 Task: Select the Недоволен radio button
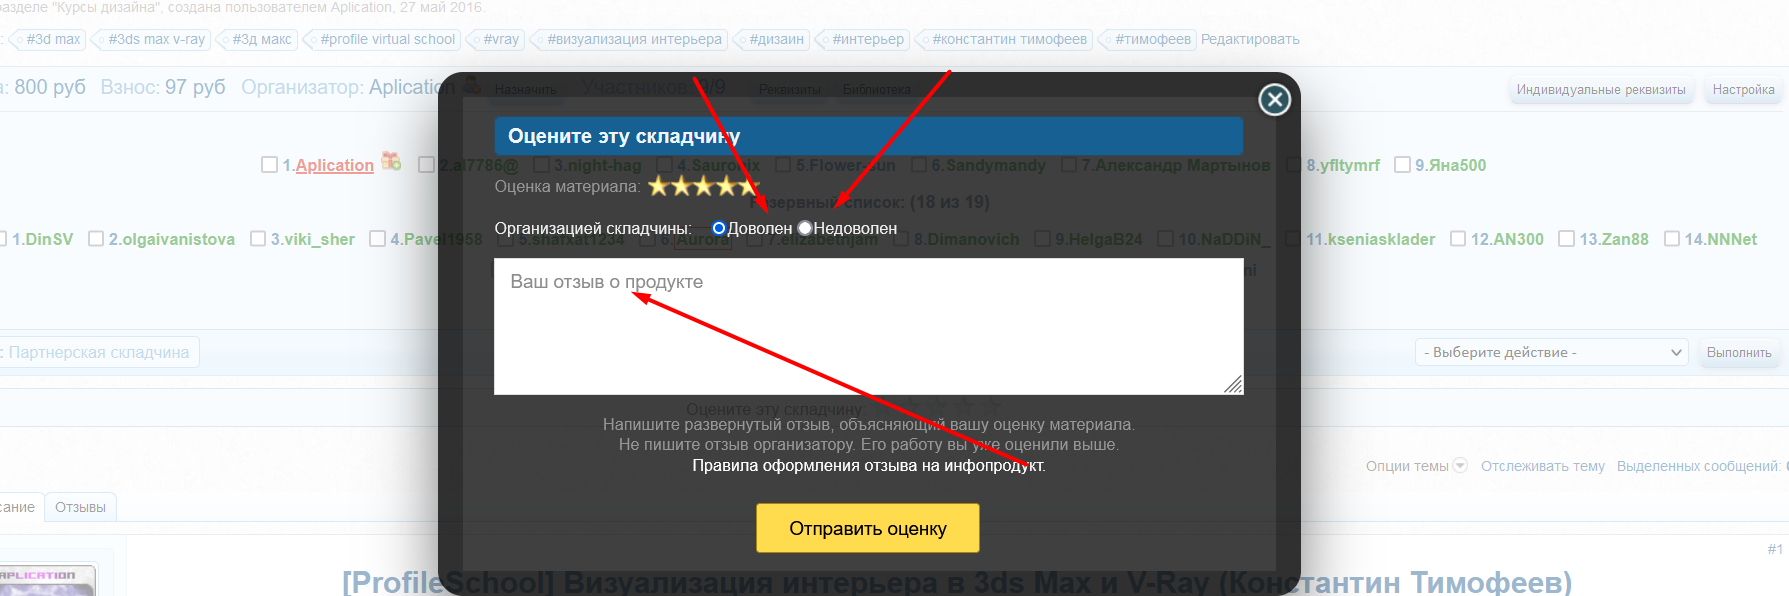coord(804,228)
